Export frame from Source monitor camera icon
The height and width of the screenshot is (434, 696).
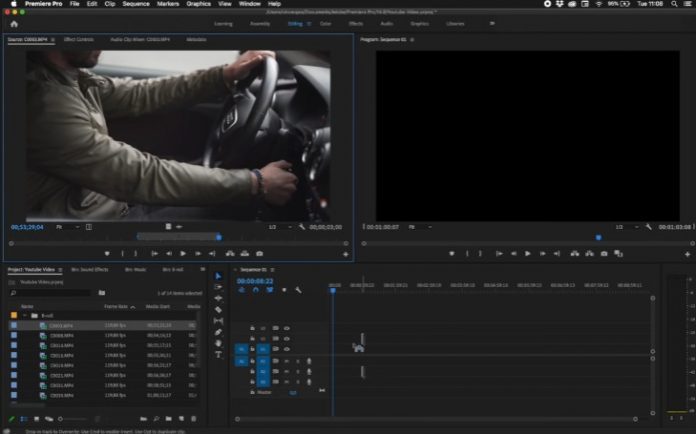pyautogui.click(x=260, y=253)
